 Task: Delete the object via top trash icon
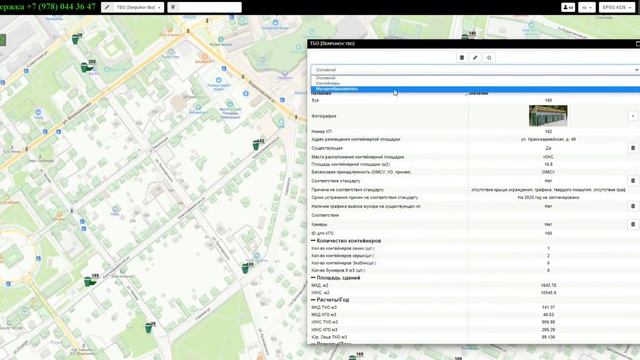[462, 58]
